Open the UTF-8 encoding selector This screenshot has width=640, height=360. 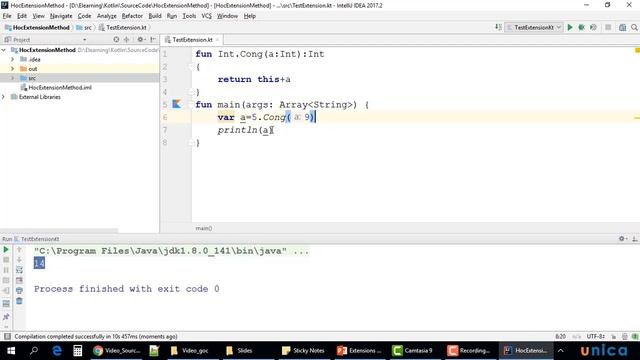coord(596,336)
